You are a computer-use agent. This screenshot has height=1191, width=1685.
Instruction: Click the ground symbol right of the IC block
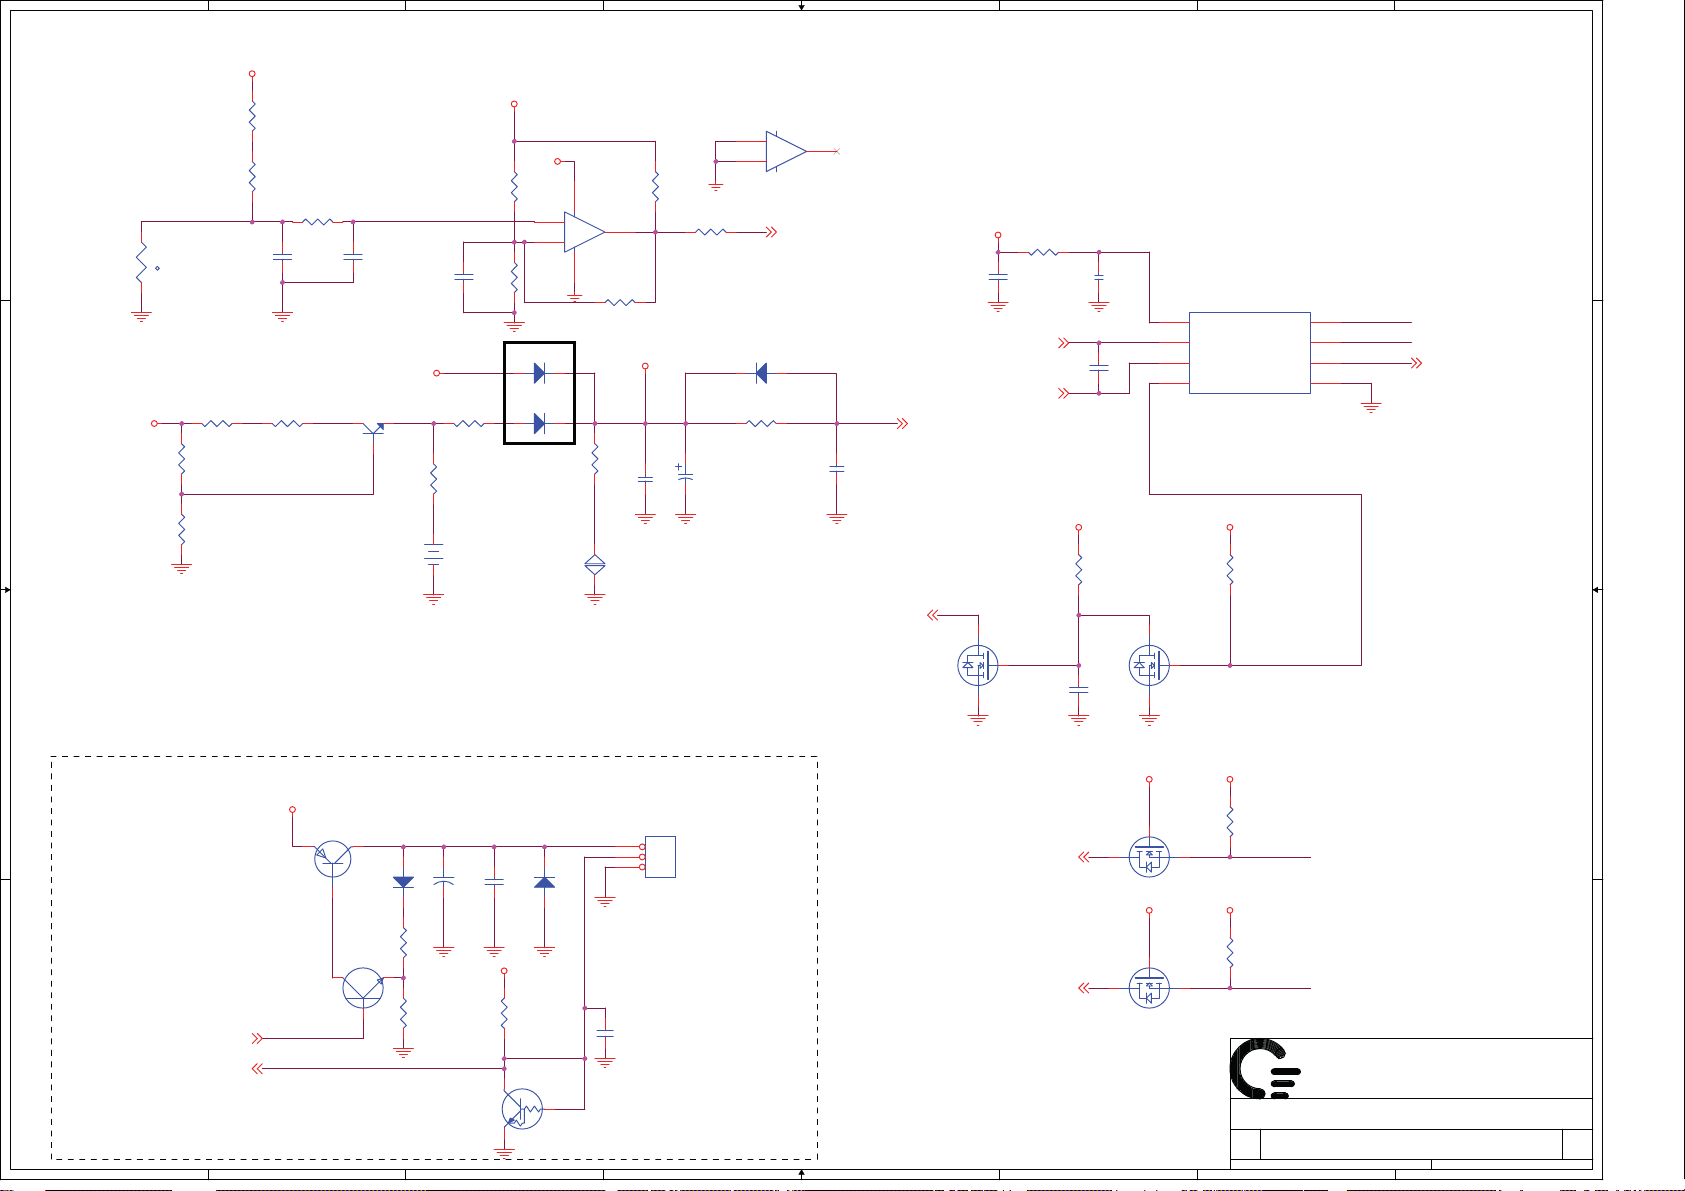click(x=1371, y=407)
